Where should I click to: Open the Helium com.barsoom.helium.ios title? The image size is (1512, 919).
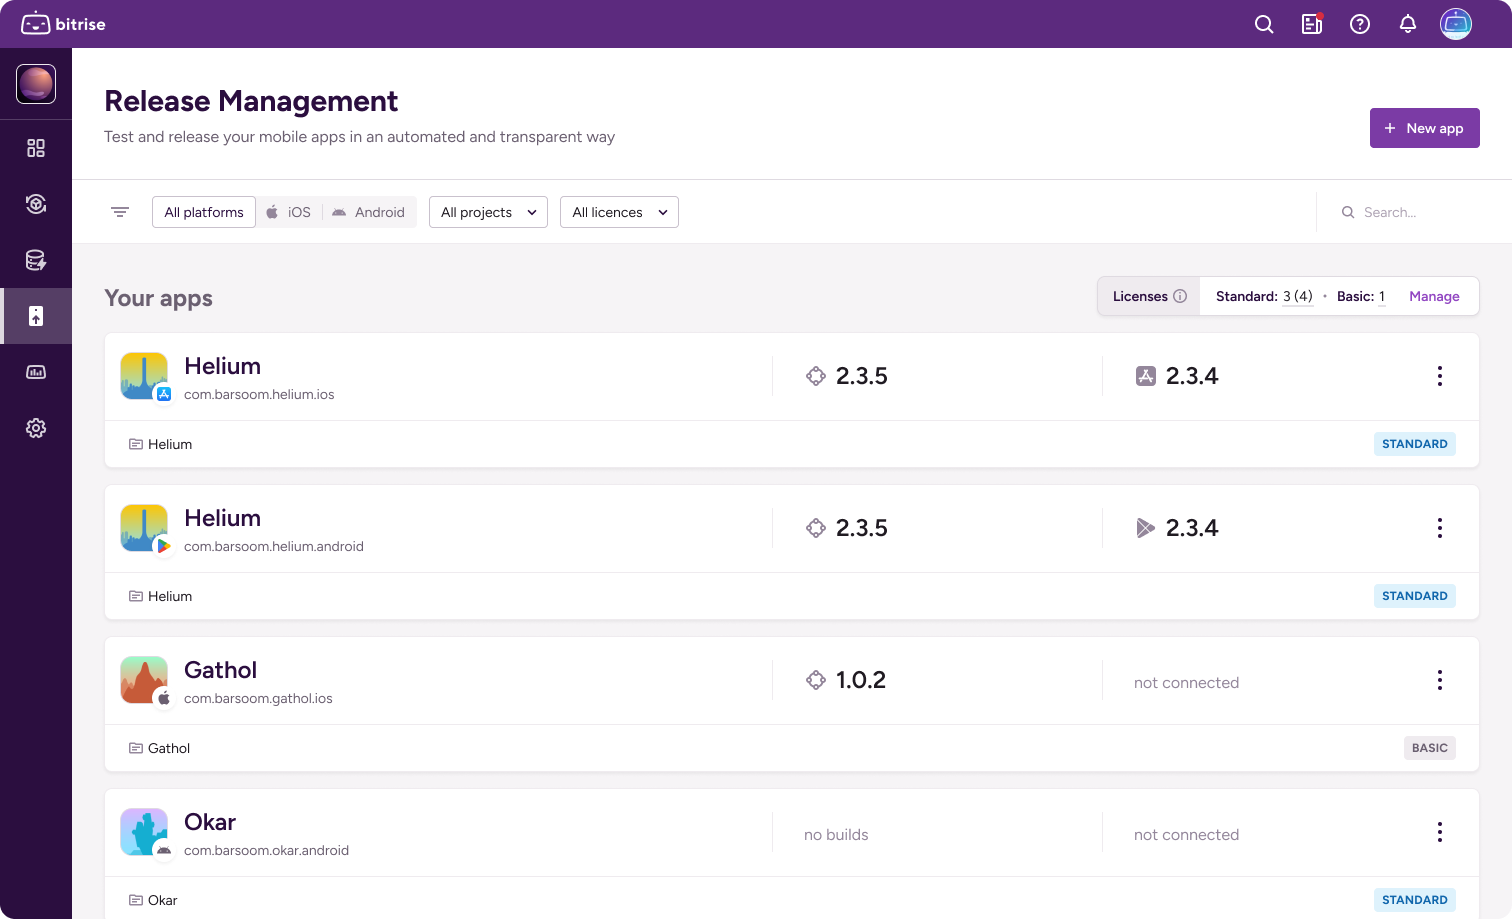222,366
